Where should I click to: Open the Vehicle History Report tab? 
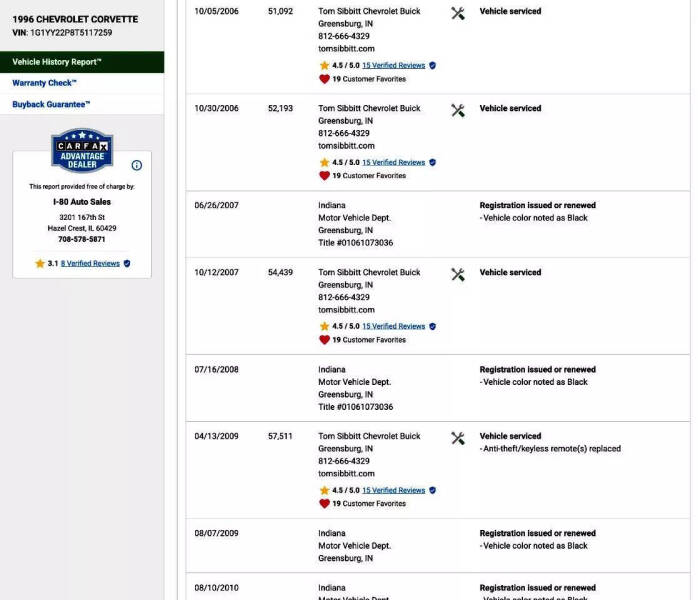click(x=57, y=62)
